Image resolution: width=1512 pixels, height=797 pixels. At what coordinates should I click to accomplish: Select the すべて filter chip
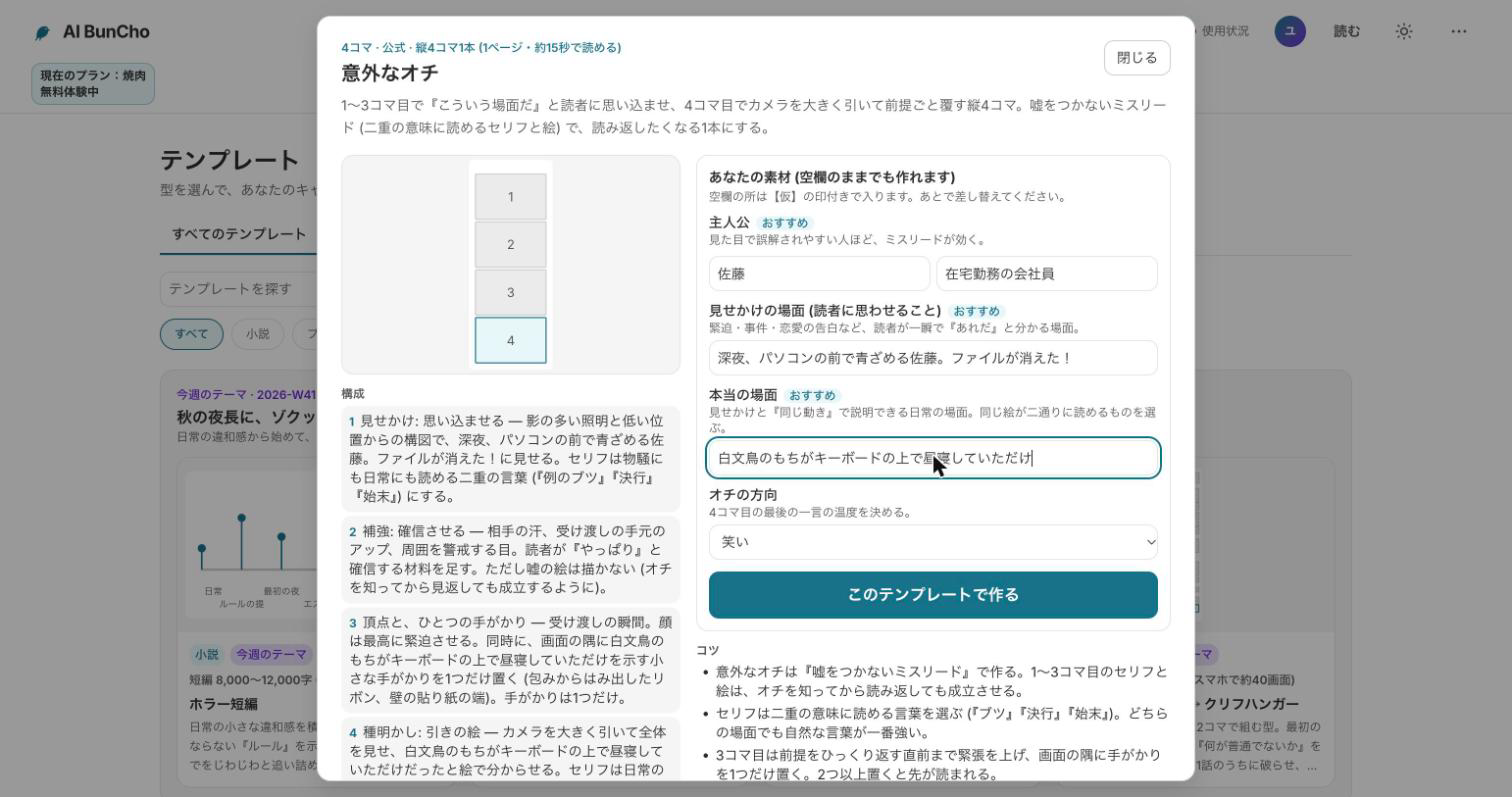point(191,334)
